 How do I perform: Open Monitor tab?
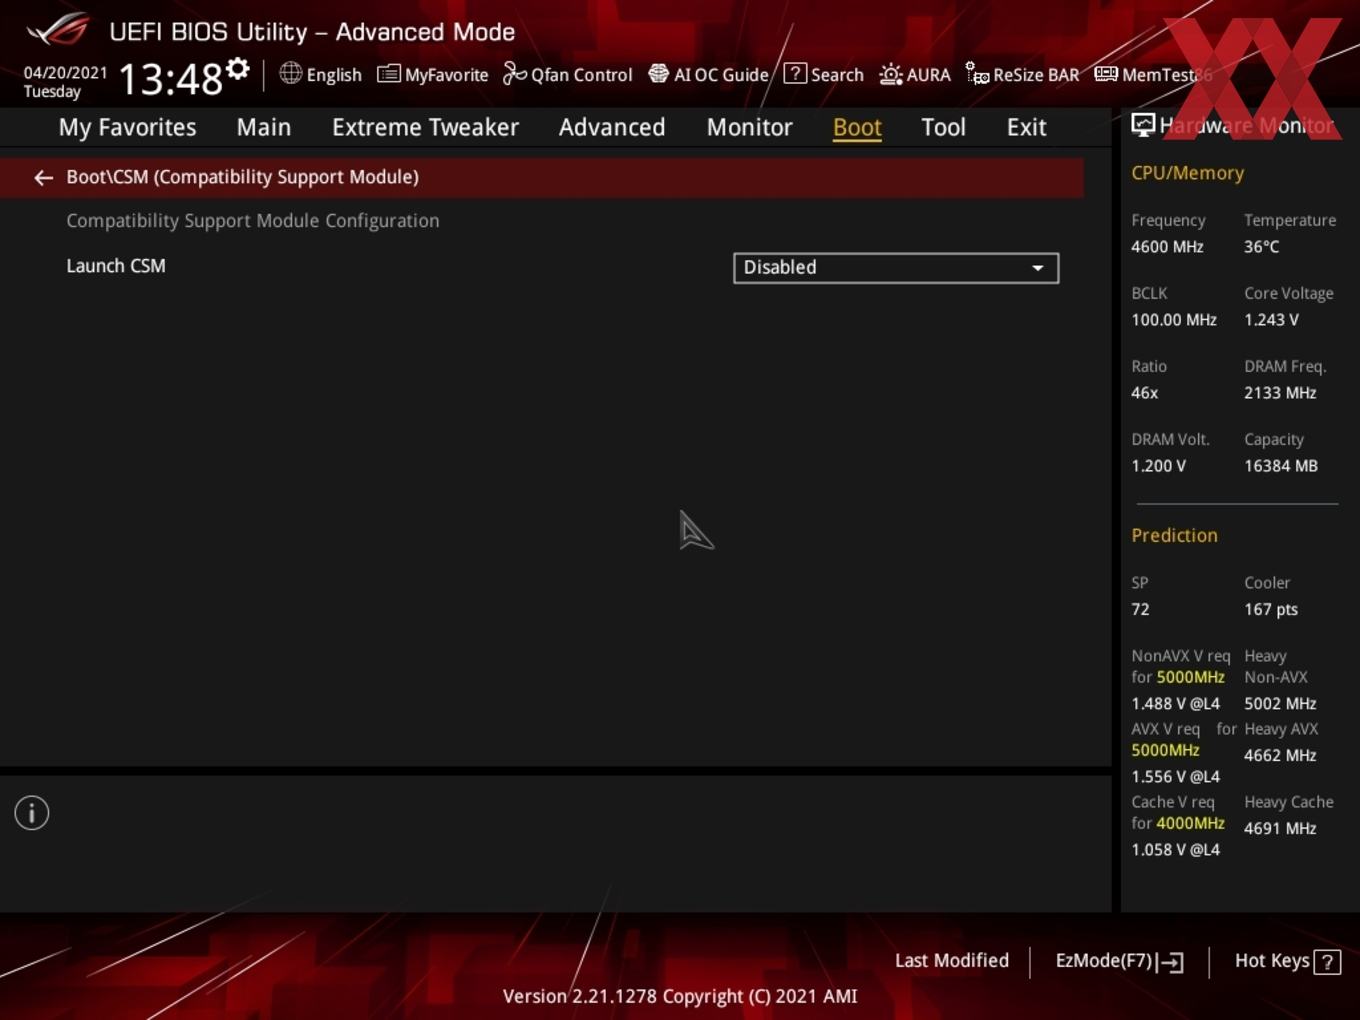pos(750,127)
